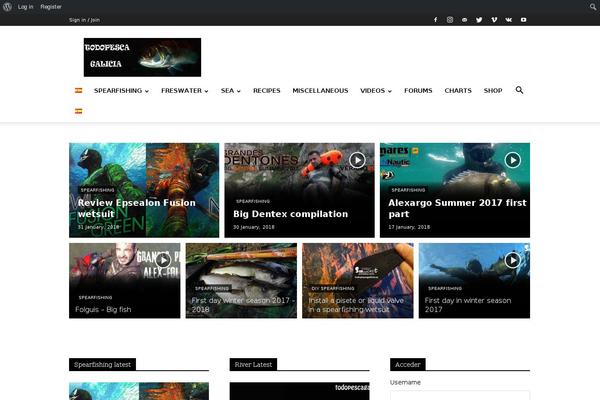The image size is (600, 400).
Task: Open the FORUMS menu item
Action: tap(418, 91)
